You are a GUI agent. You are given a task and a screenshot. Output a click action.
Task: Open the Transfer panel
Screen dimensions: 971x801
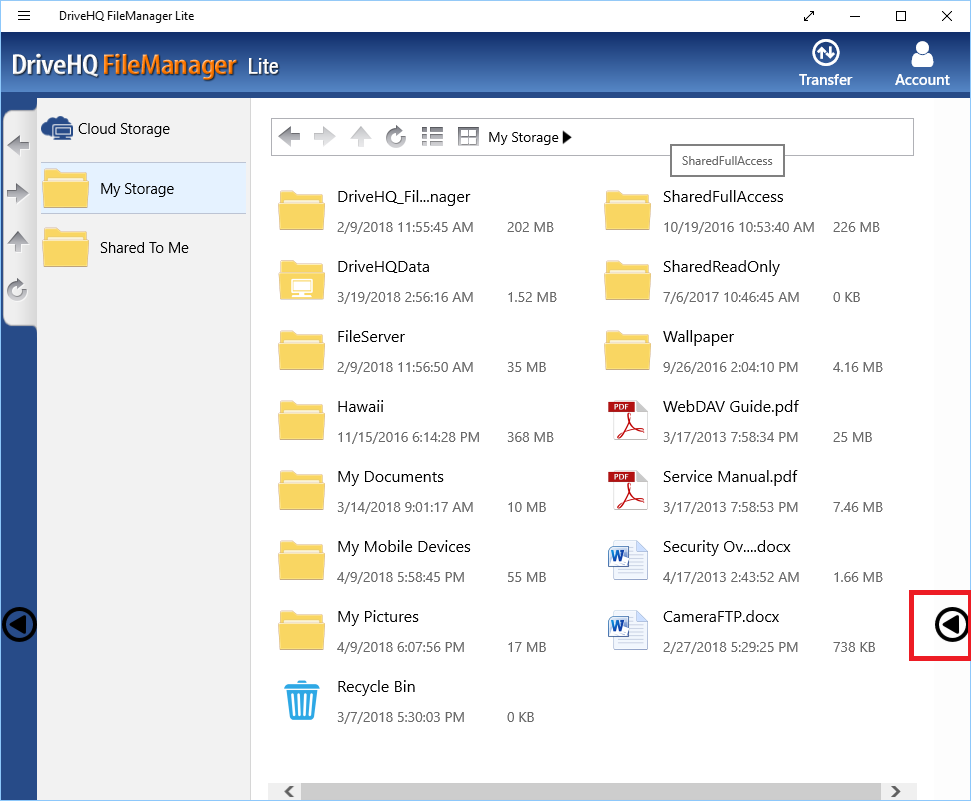[x=825, y=62]
